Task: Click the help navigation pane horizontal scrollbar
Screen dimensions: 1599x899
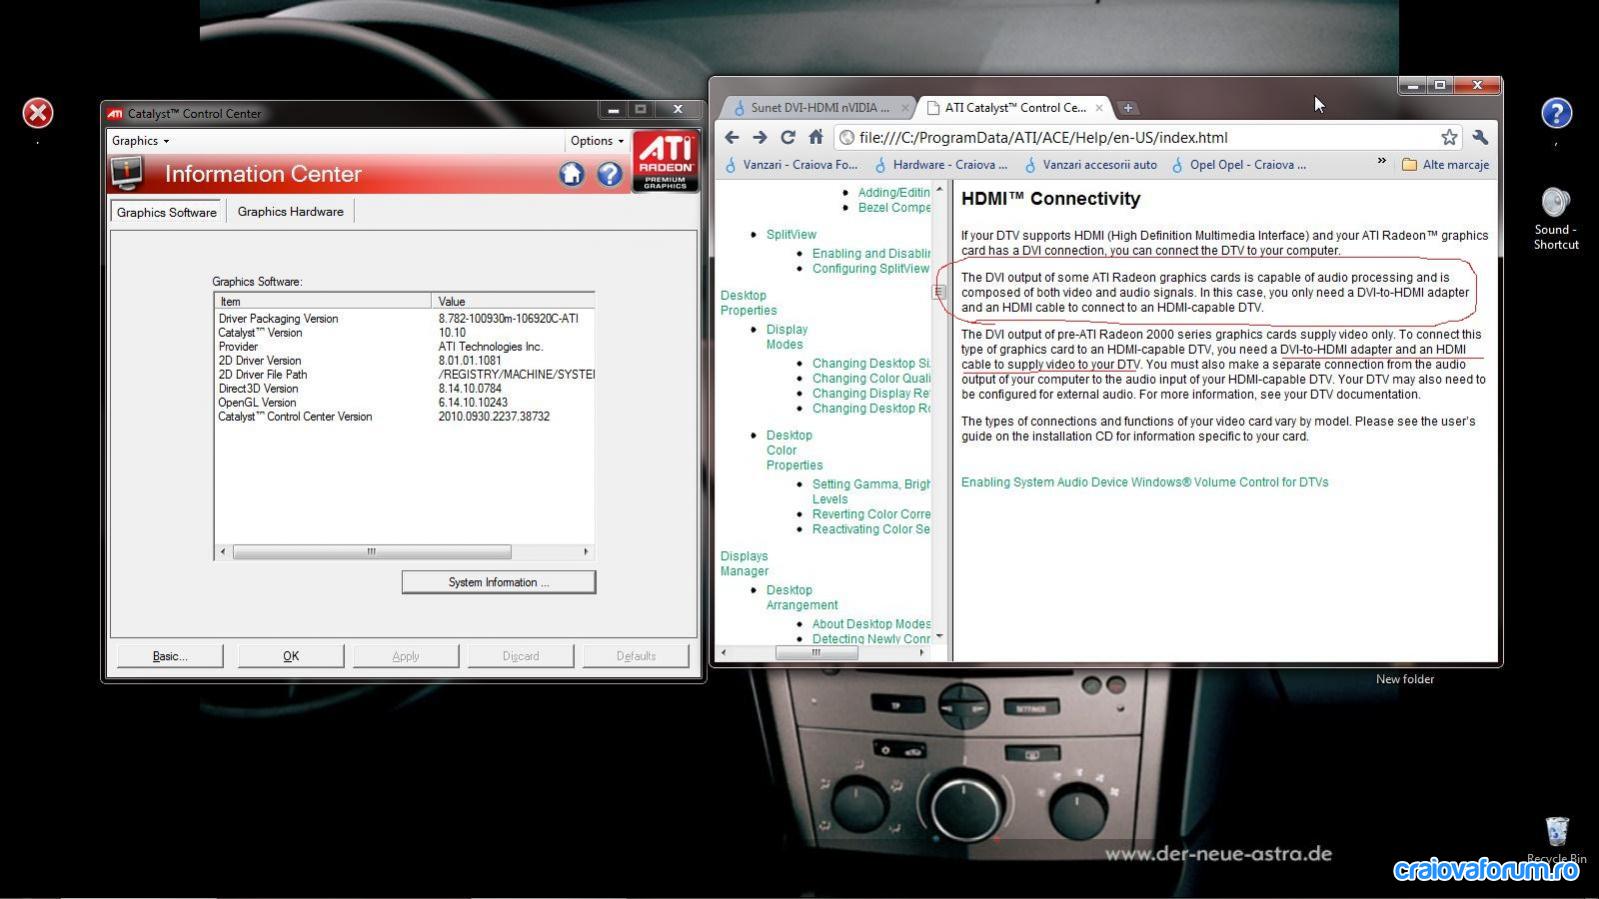Action: 816,653
